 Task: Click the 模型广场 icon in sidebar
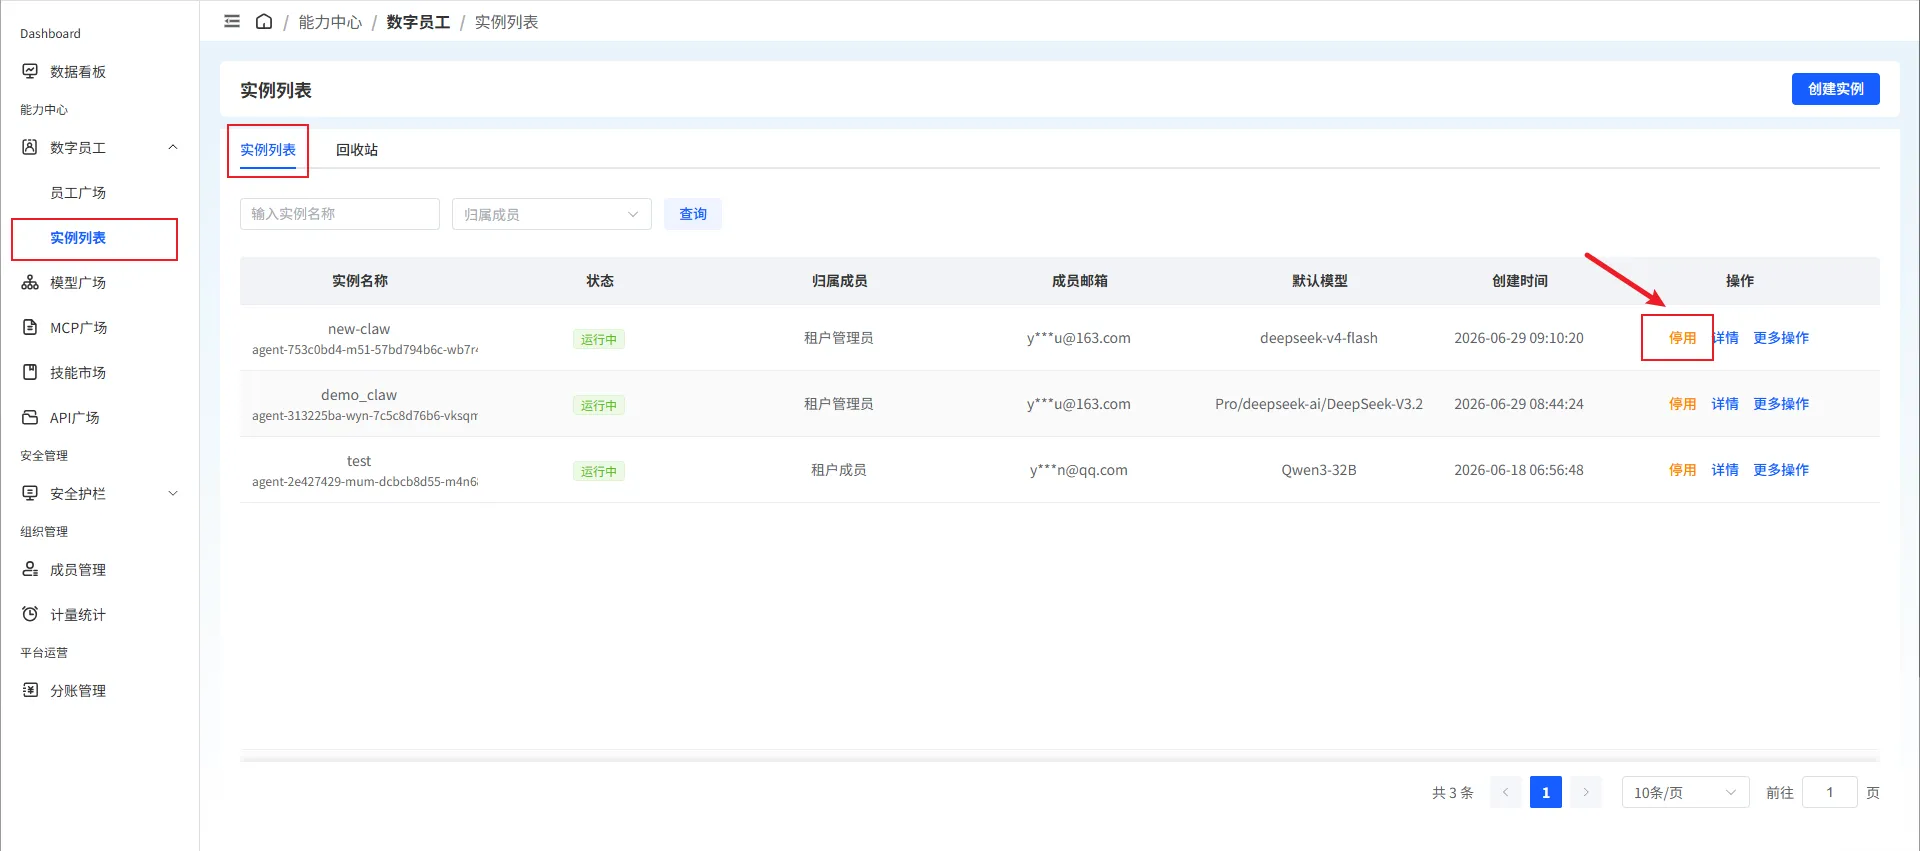(30, 282)
